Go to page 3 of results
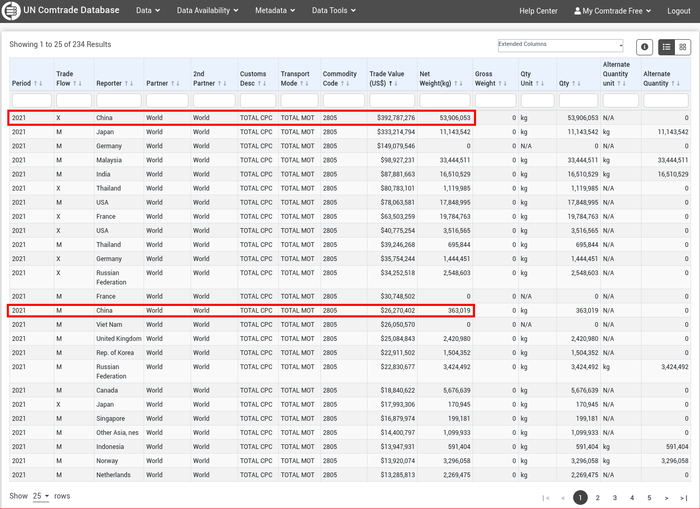Image resolution: width=700 pixels, height=509 pixels. [x=614, y=497]
